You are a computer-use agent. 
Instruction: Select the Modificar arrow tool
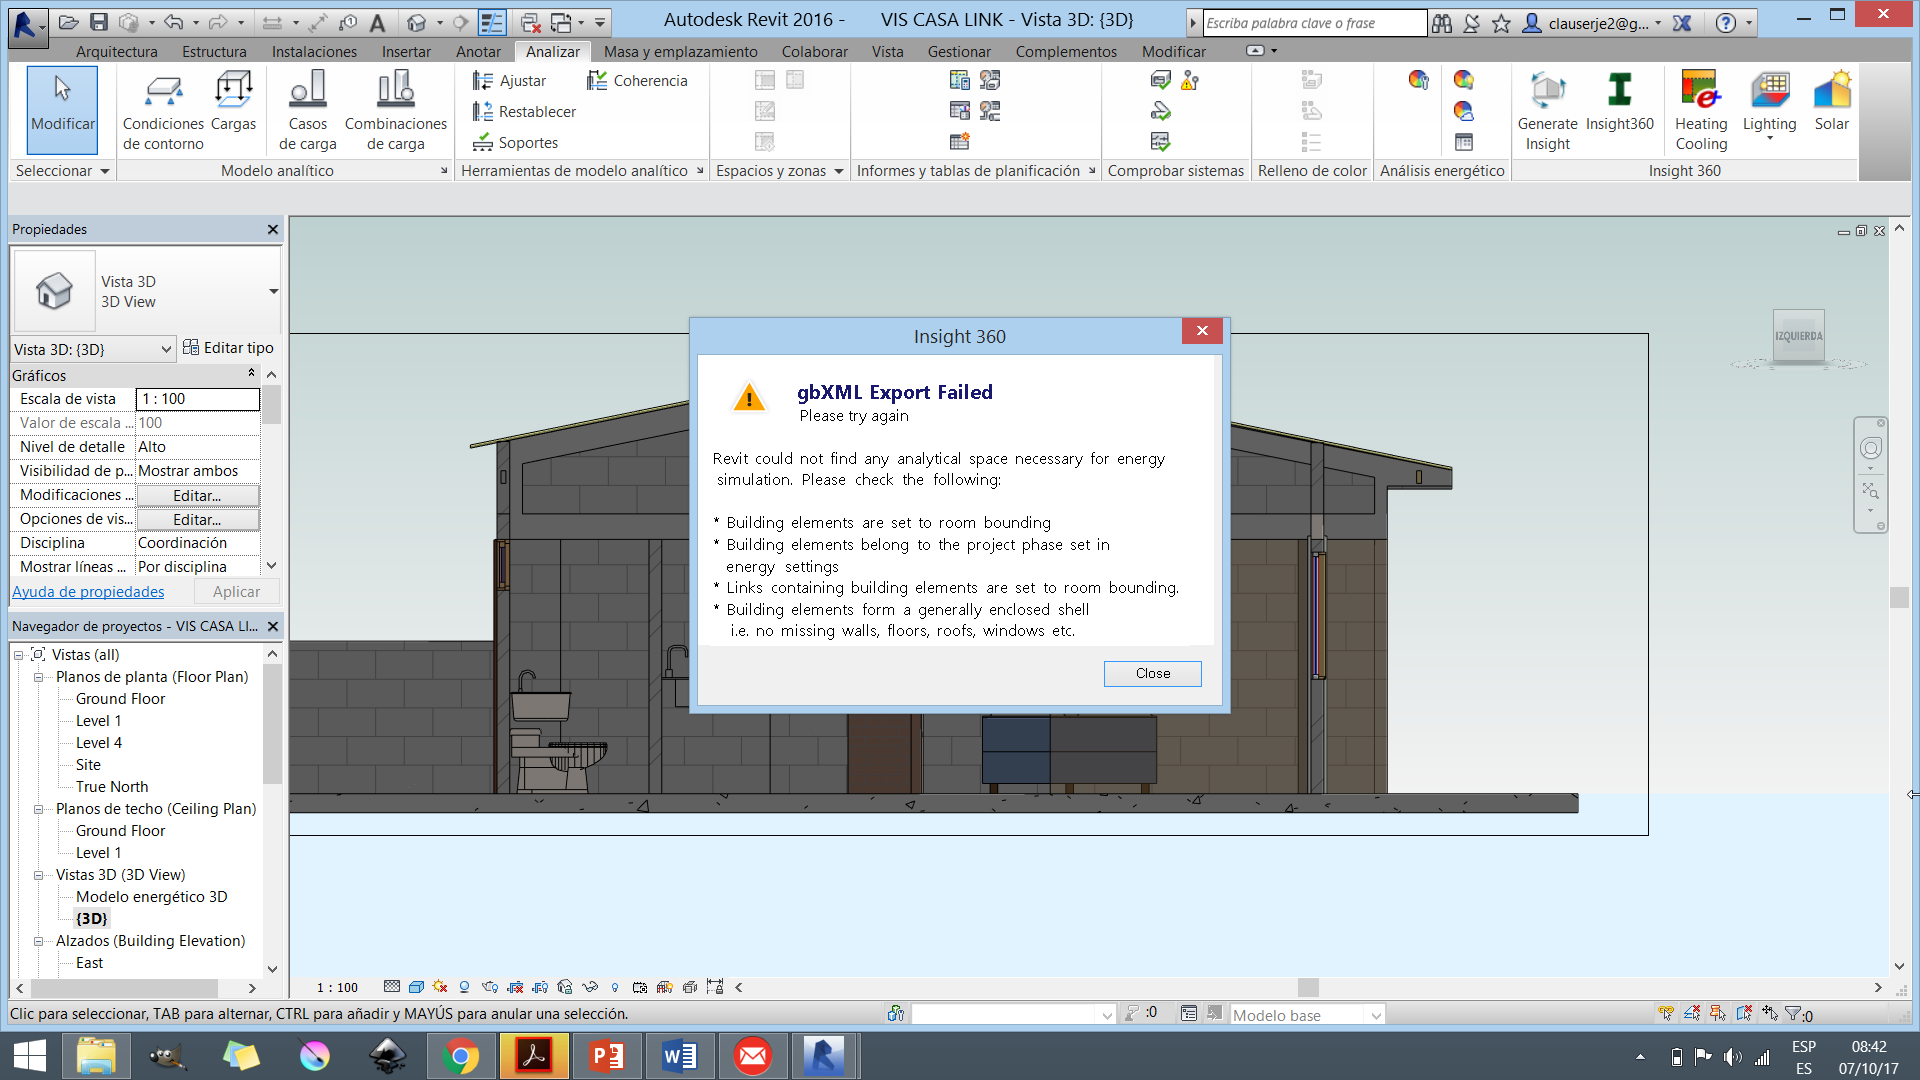tap(62, 108)
